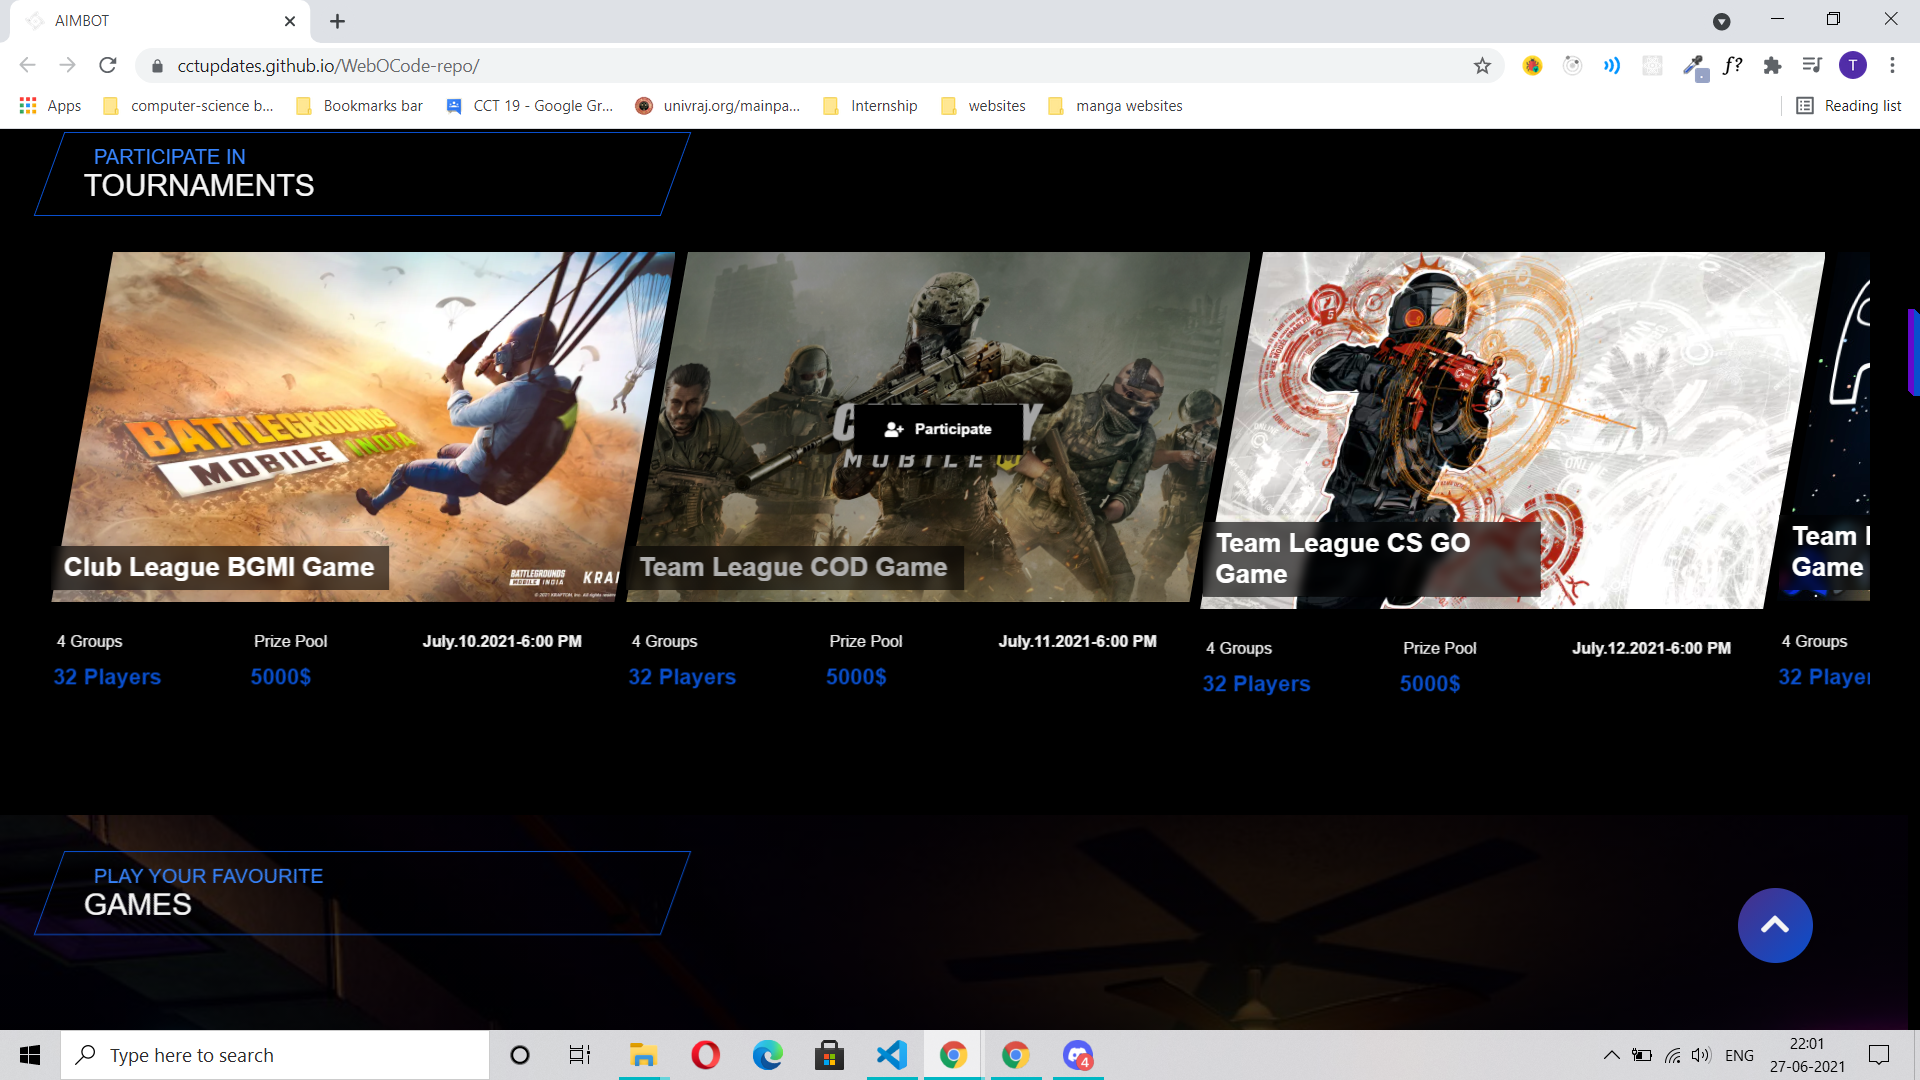Click the media control playlist icon

[x=1812, y=66]
